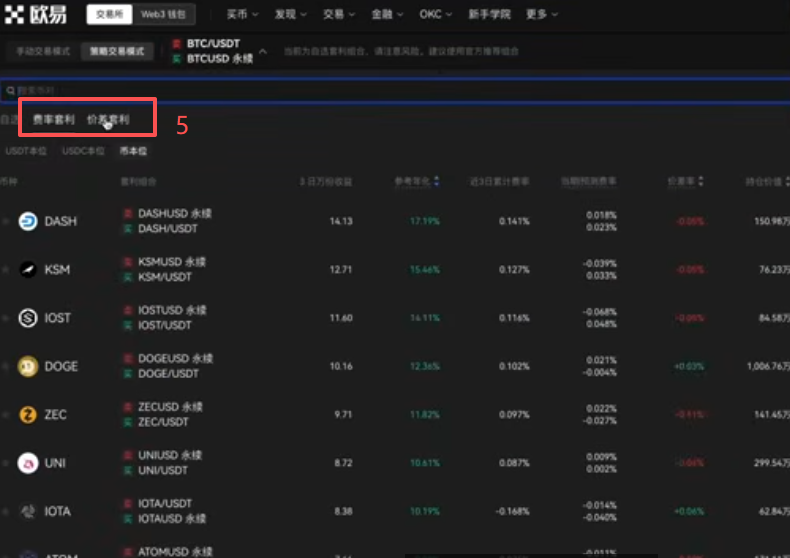Image resolution: width=790 pixels, height=558 pixels.
Task: Open the DASHUSD 永续 contract link
Action: coord(175,214)
